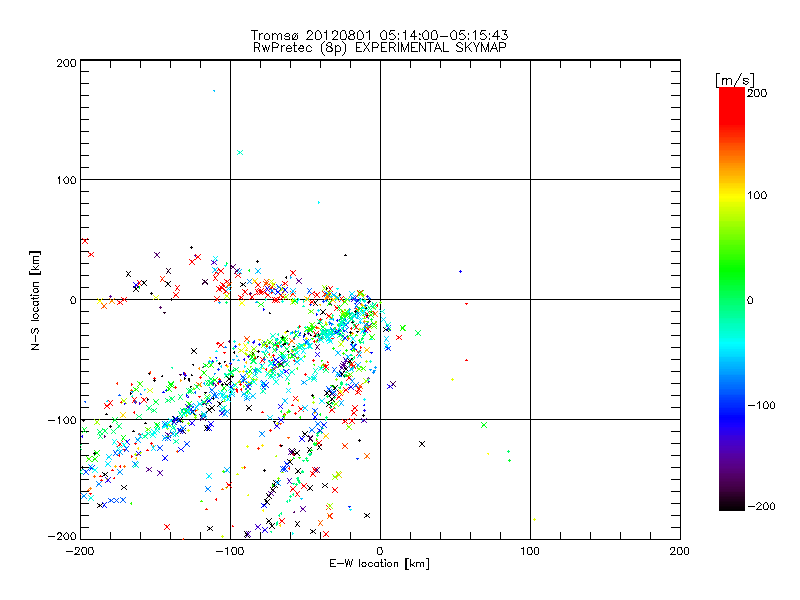Click the title line "Tromsø 20120801 05:14:00-05:15:43"
This screenshot has height=600, width=800.
click(379, 35)
